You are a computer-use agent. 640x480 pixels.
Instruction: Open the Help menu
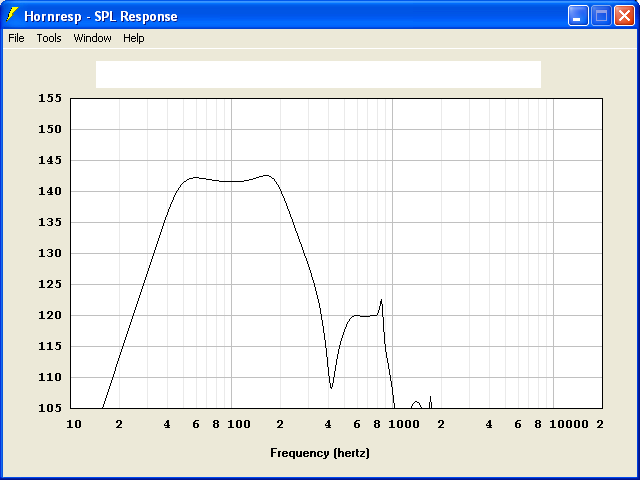click(134, 38)
